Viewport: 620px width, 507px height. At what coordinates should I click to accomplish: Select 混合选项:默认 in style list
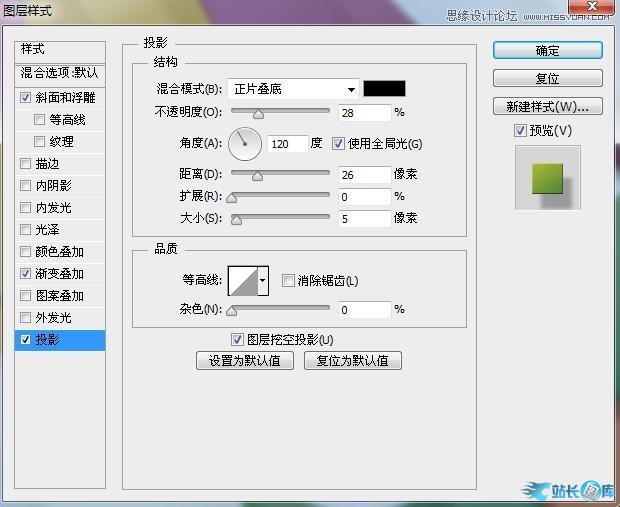(x=60, y=73)
